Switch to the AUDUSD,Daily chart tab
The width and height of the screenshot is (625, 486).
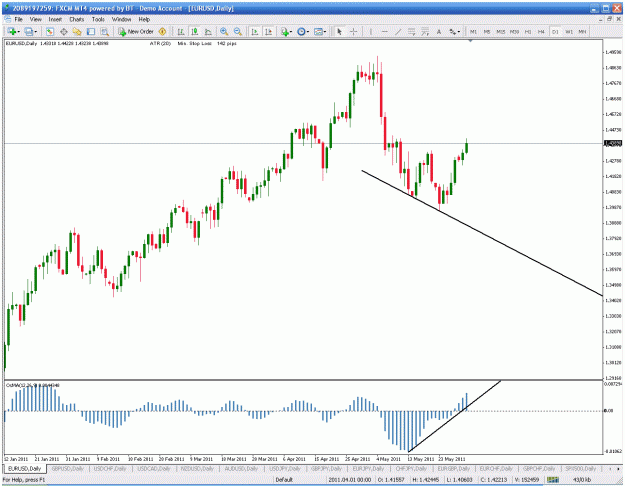click(x=241, y=468)
